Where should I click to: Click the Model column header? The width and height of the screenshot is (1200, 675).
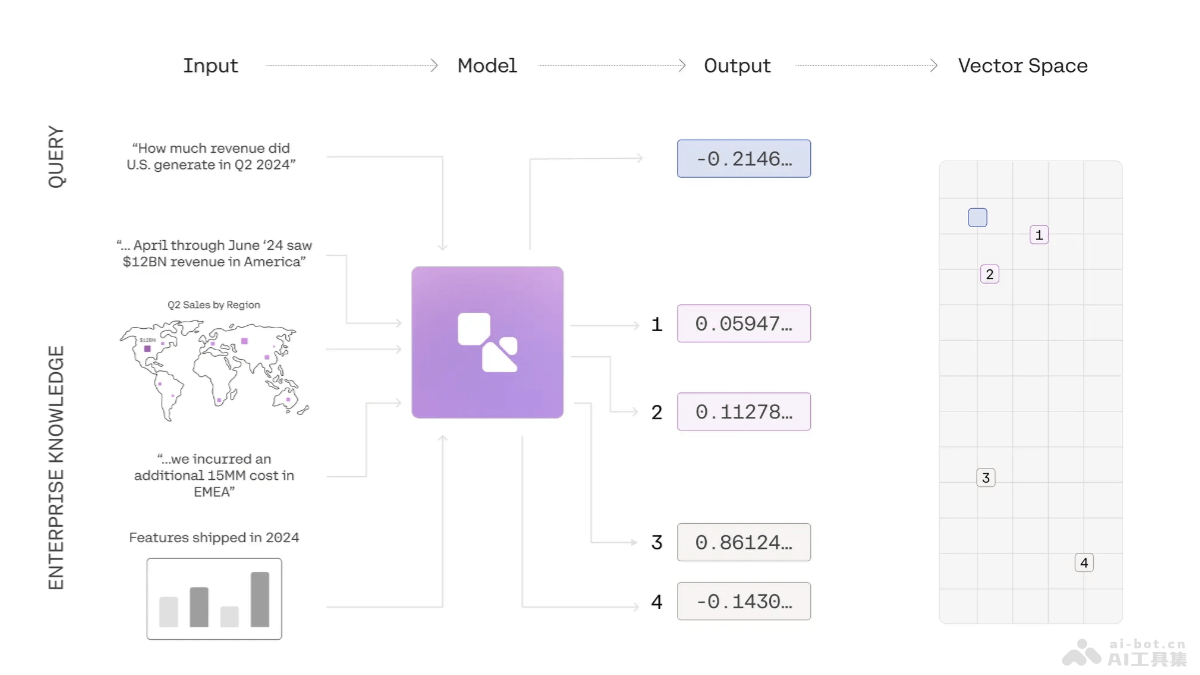coord(487,66)
